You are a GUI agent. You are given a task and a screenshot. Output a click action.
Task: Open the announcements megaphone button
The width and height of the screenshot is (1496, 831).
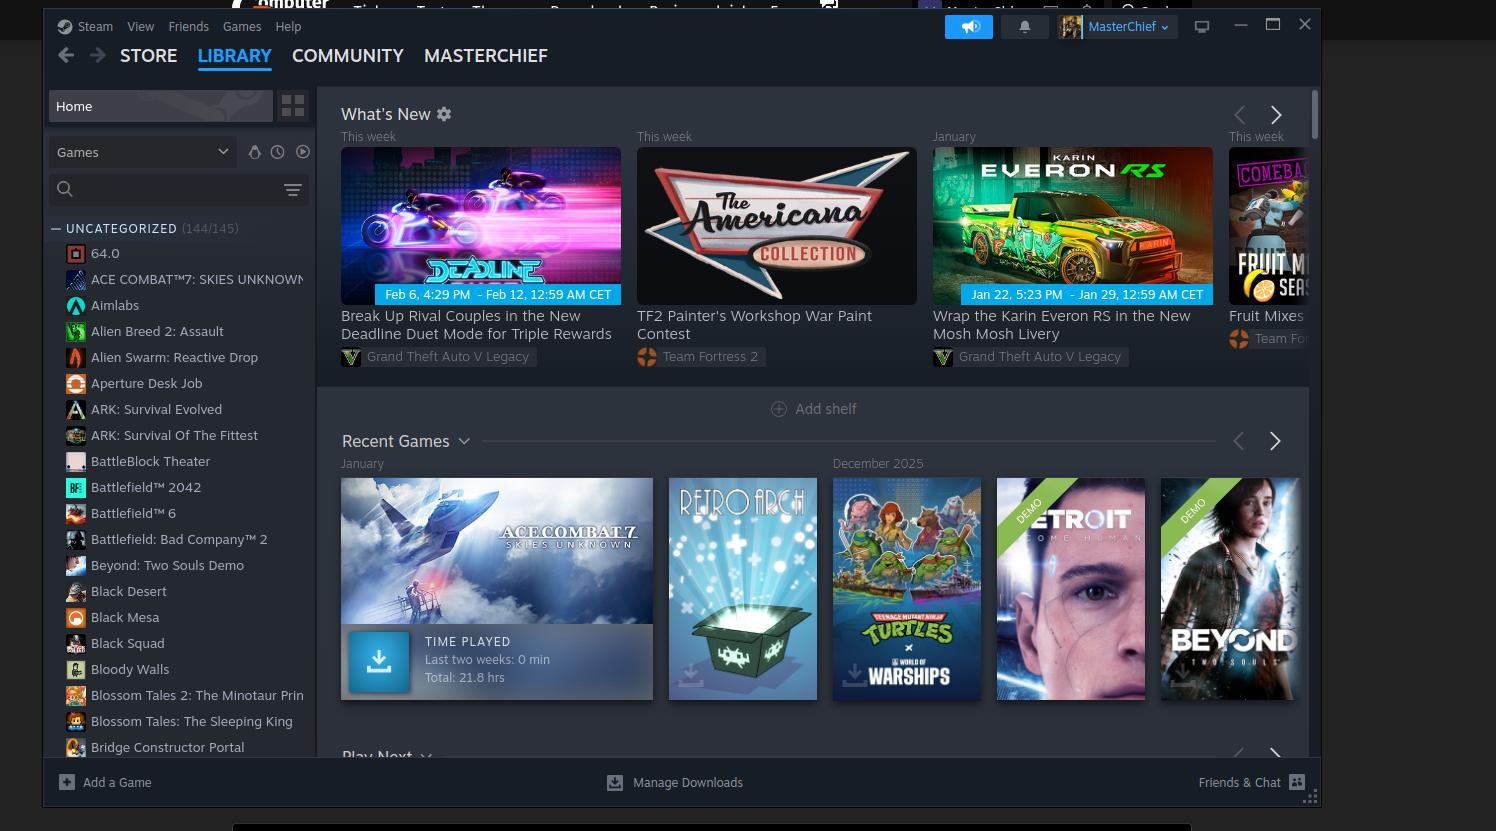click(x=969, y=27)
